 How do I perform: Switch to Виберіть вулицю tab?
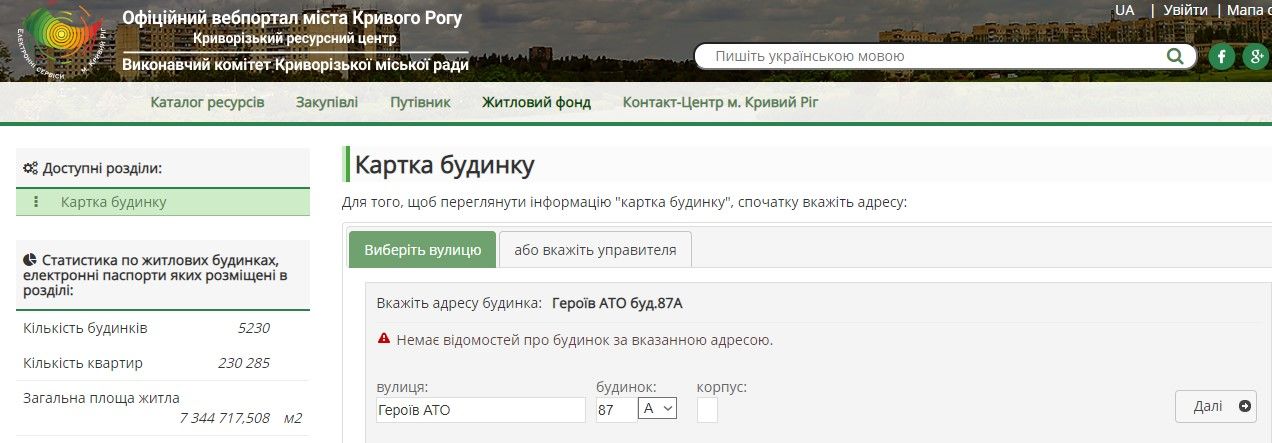(422, 250)
